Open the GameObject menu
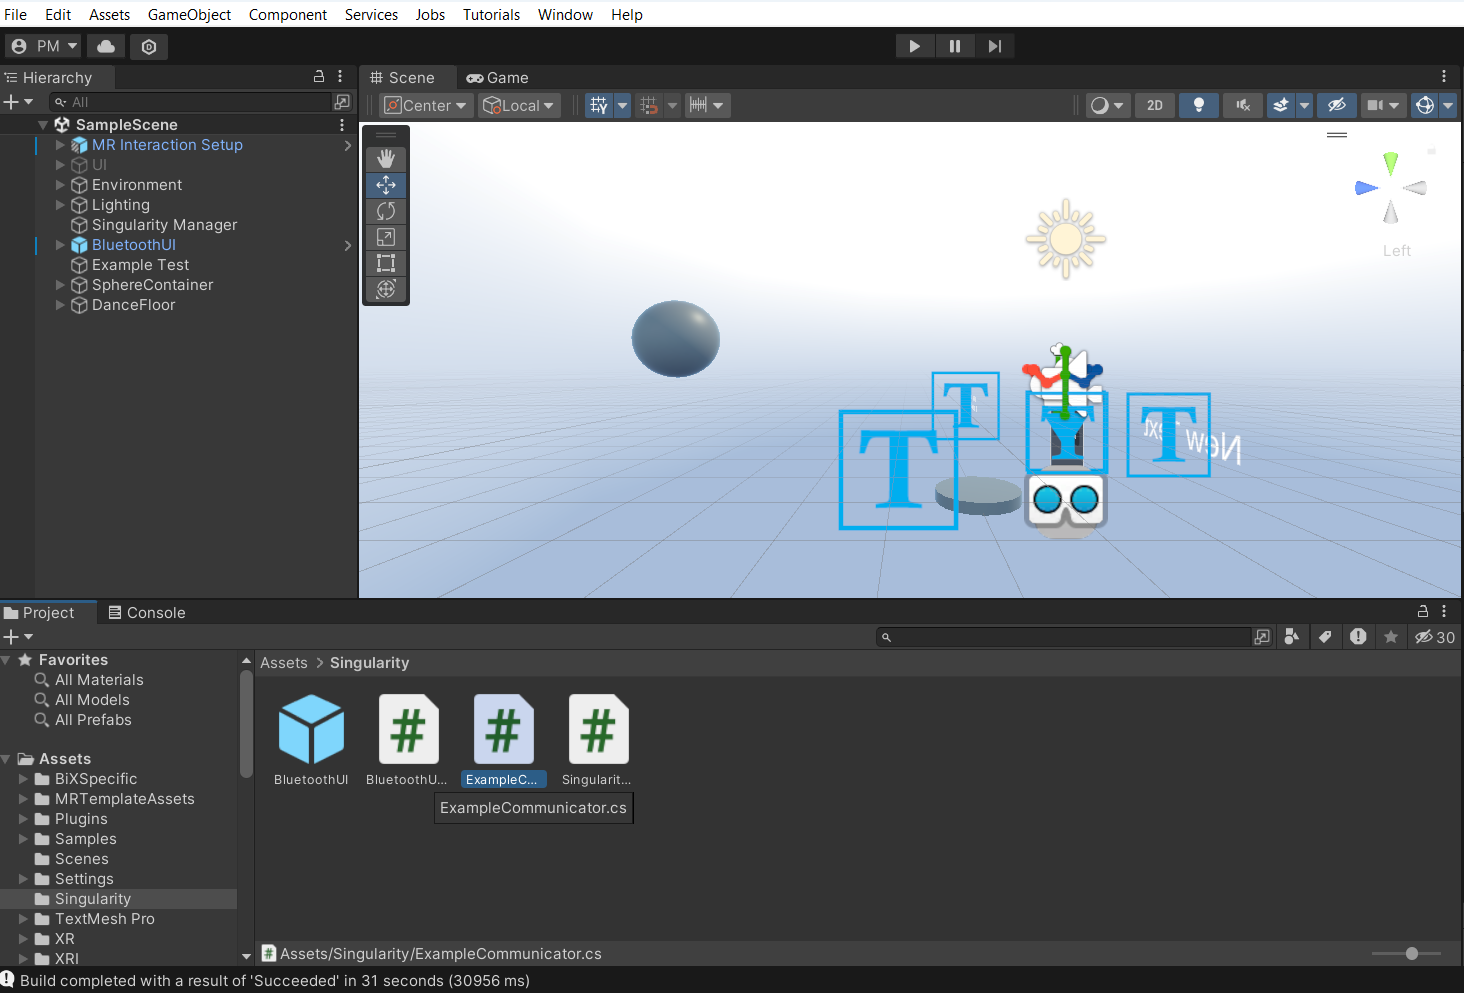The height and width of the screenshot is (993, 1464). click(x=189, y=14)
